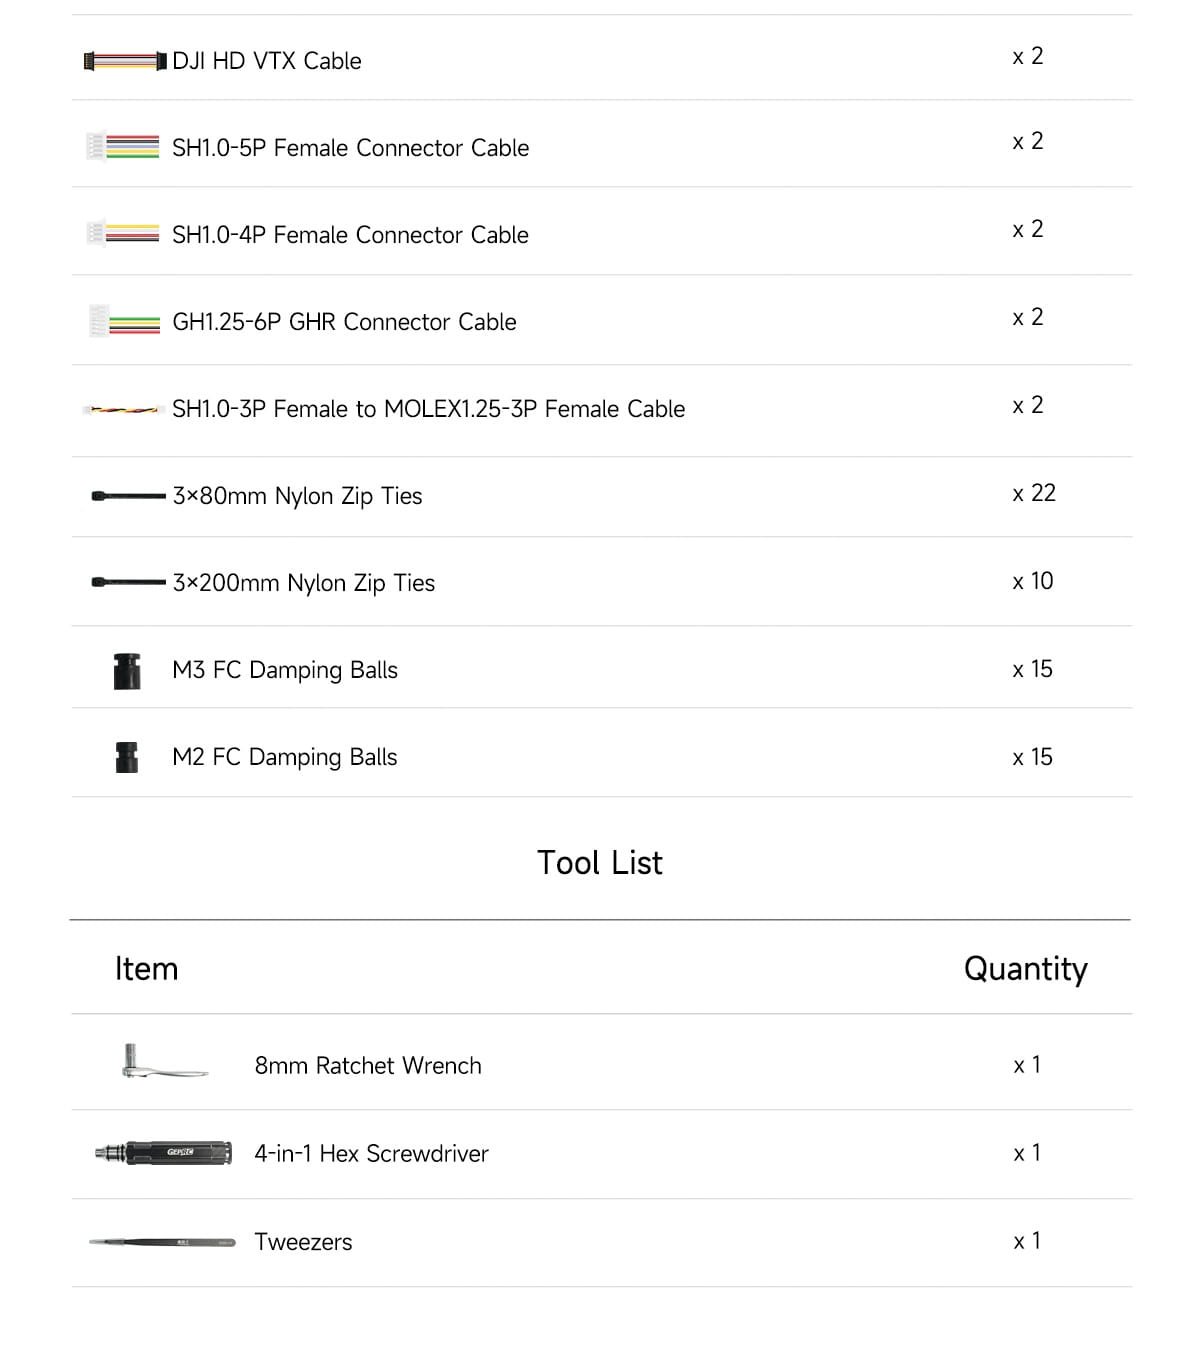Screen dimensions: 1200x1369
Task: Click the DJI HD VTX Cable label
Action: click(267, 61)
